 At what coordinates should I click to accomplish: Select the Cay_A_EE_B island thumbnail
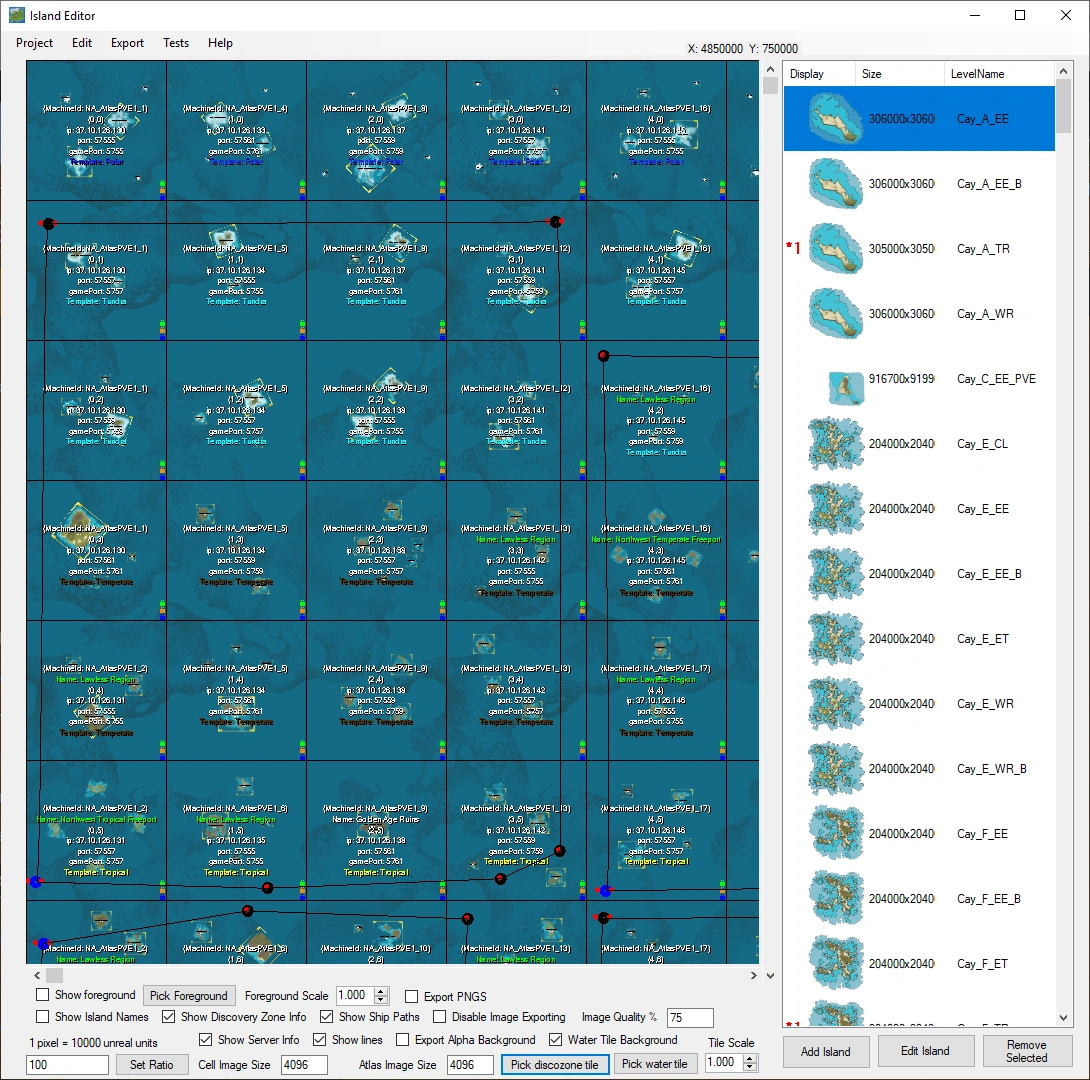836,183
